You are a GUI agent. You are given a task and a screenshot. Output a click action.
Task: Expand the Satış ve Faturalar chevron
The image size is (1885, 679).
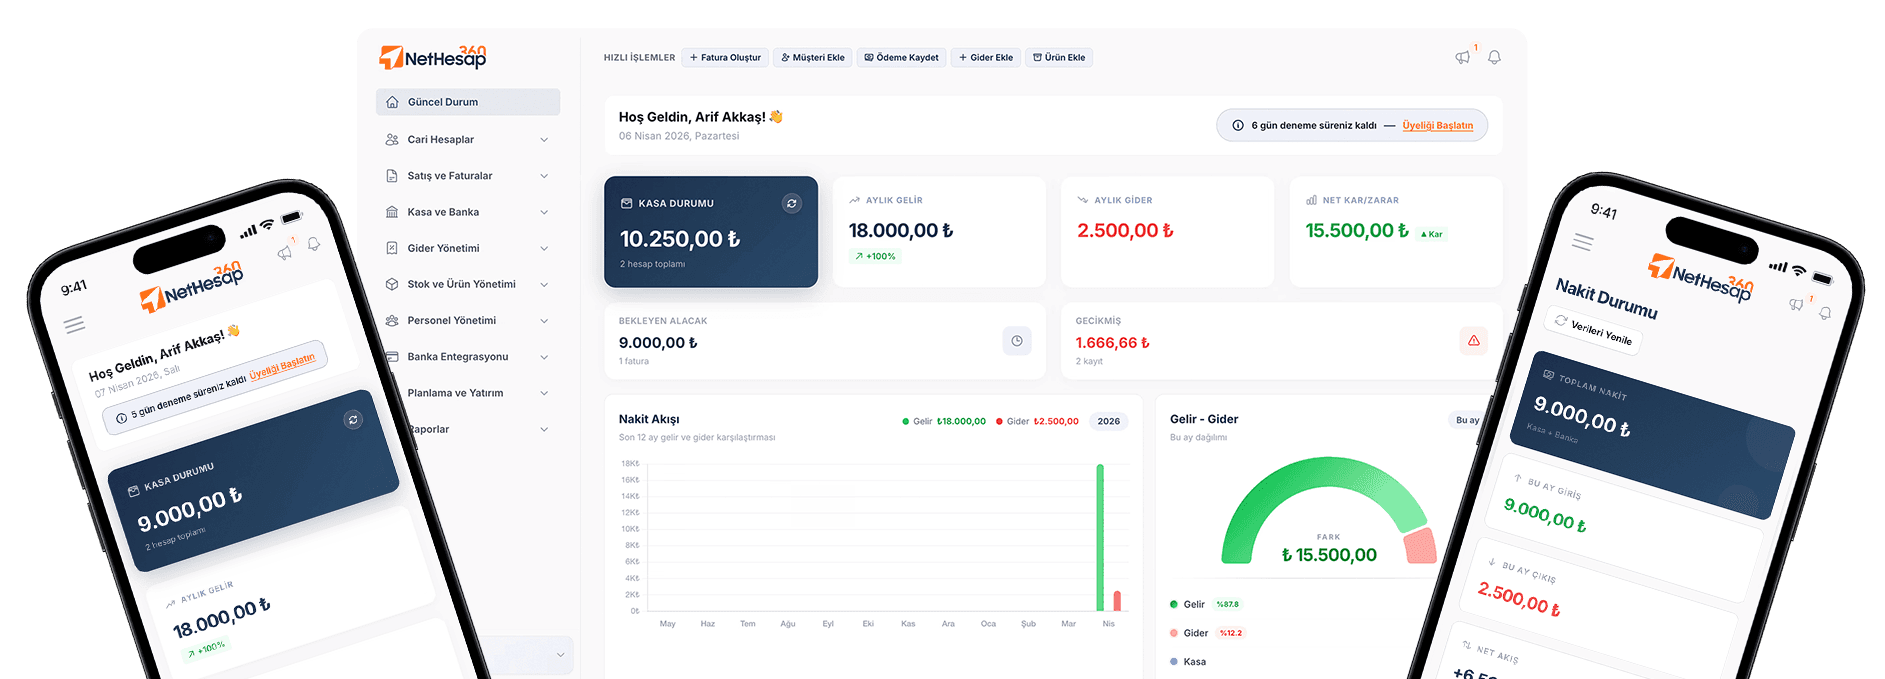(544, 176)
